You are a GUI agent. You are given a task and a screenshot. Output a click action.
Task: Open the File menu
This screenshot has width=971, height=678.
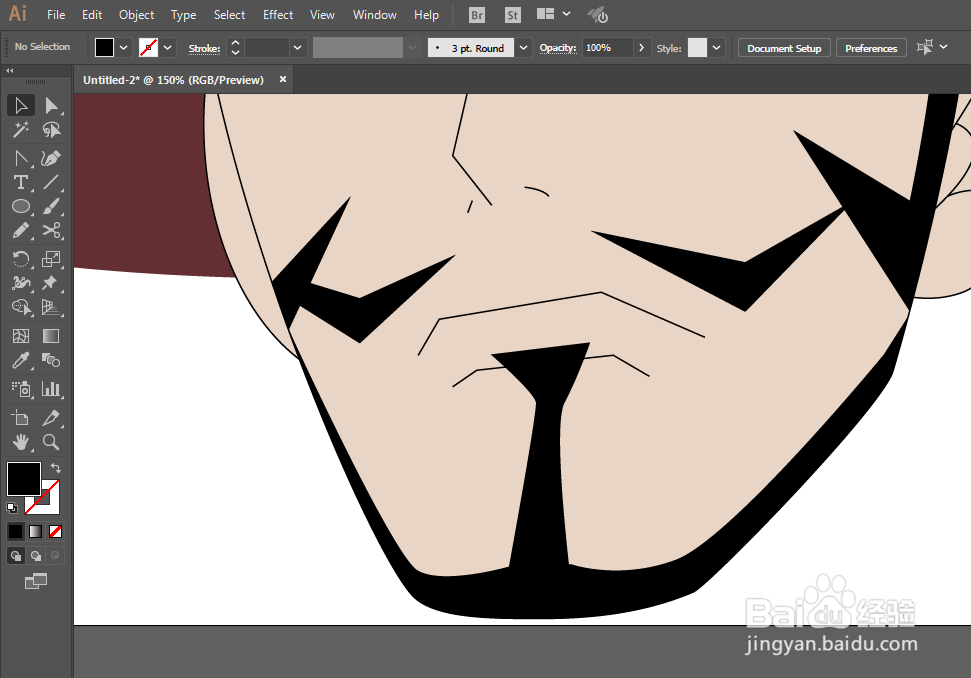tap(56, 15)
